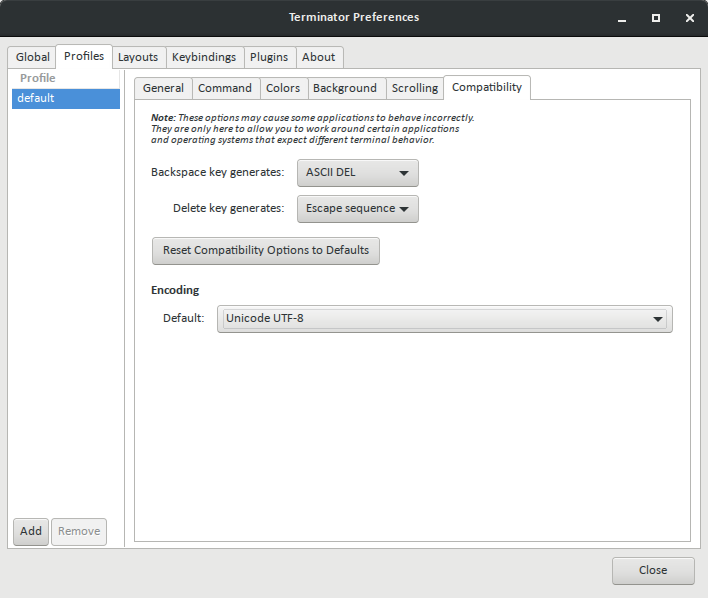Click the 'Backspace key generates:' label
Image resolution: width=708 pixels, height=598 pixels.
point(217,173)
